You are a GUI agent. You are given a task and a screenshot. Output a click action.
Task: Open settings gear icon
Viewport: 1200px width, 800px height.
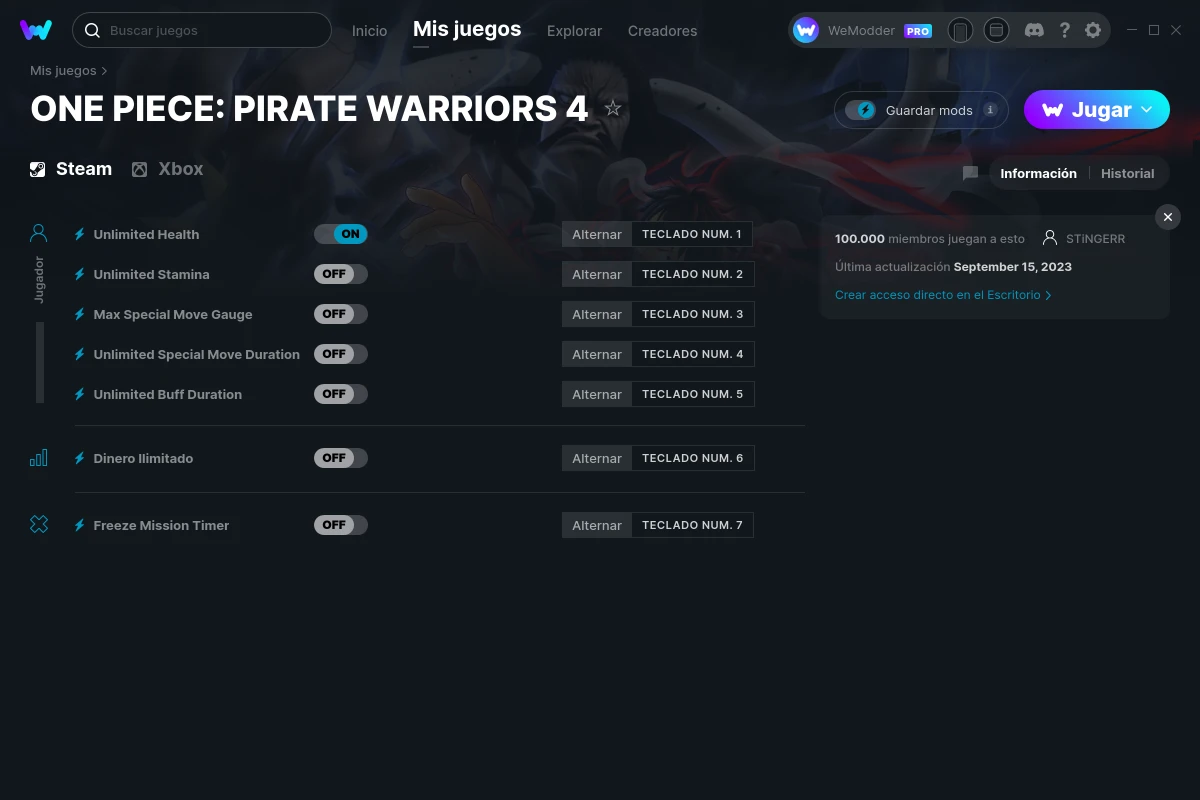tap(1093, 30)
